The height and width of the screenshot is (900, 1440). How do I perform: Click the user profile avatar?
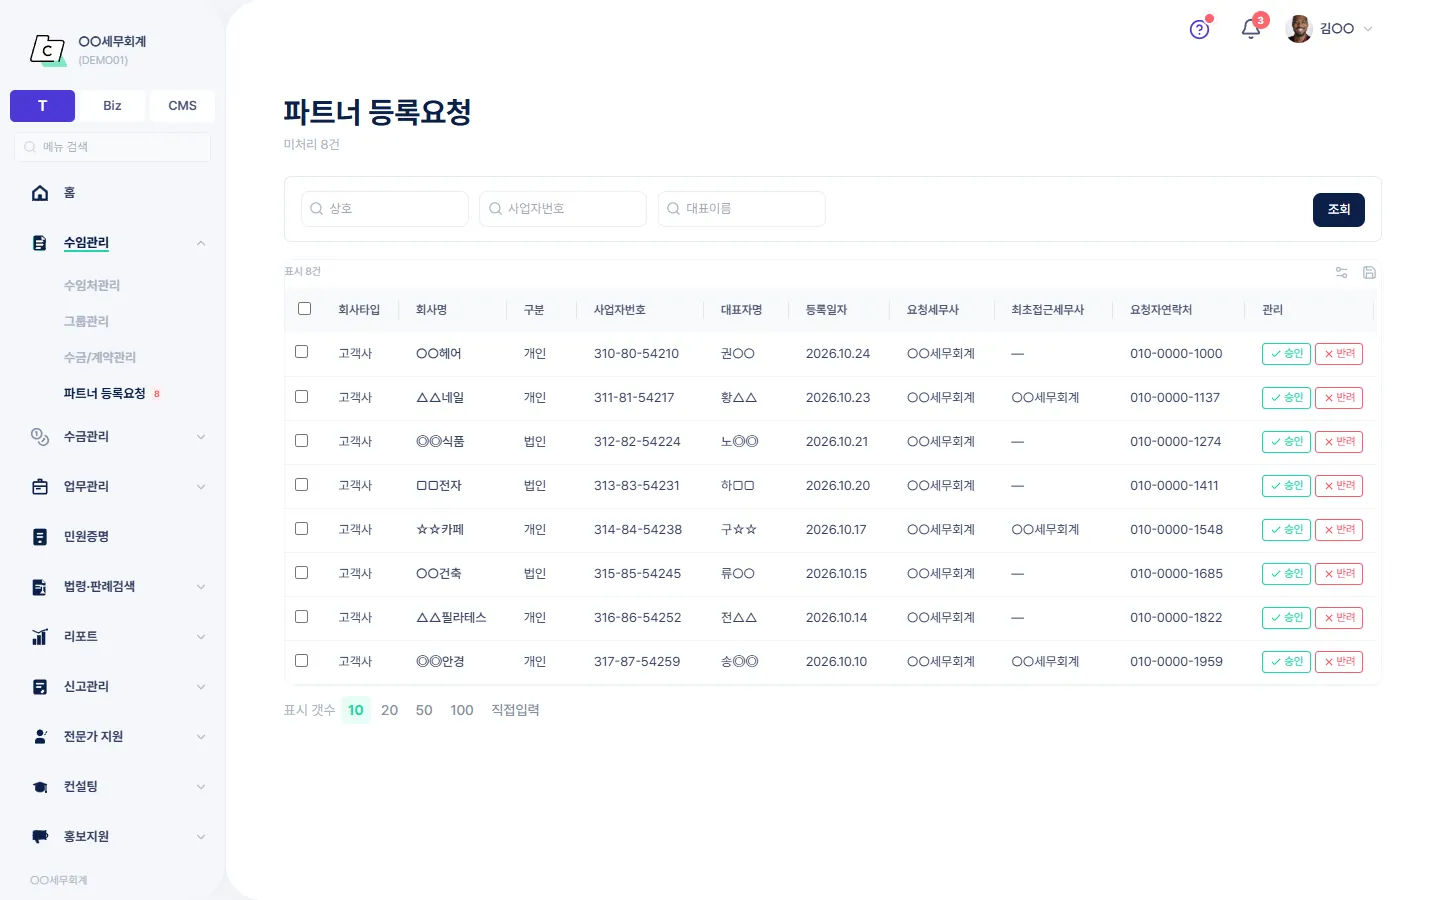[x=1299, y=29]
